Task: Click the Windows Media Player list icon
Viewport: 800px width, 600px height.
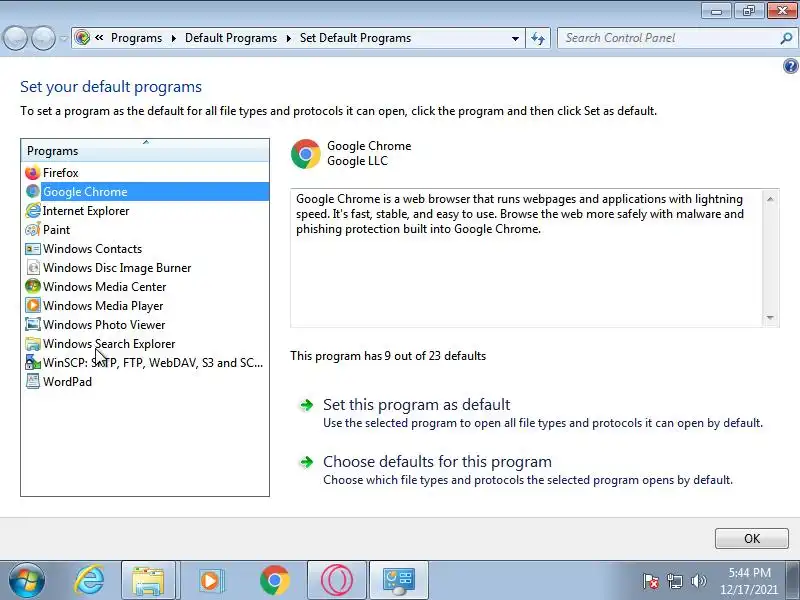Action: (x=33, y=306)
